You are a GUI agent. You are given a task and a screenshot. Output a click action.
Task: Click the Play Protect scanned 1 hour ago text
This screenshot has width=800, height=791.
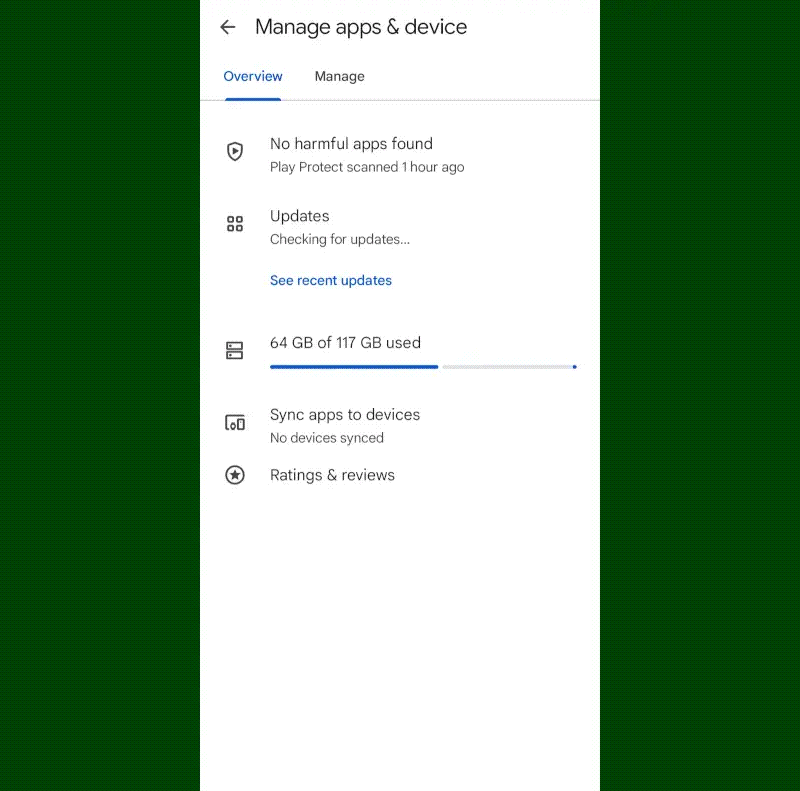pos(367,167)
